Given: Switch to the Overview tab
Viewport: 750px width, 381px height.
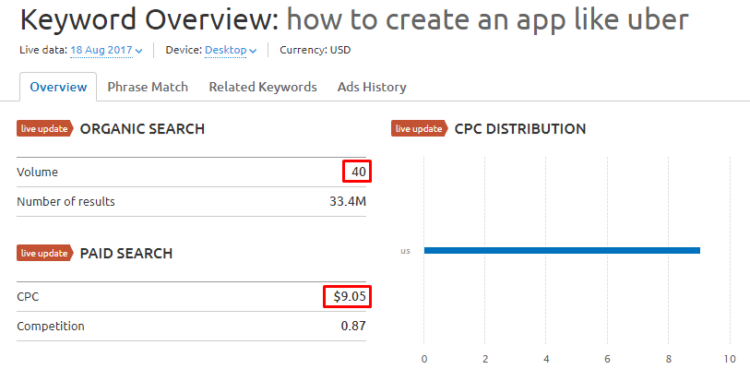Looking at the screenshot, I should click(58, 87).
